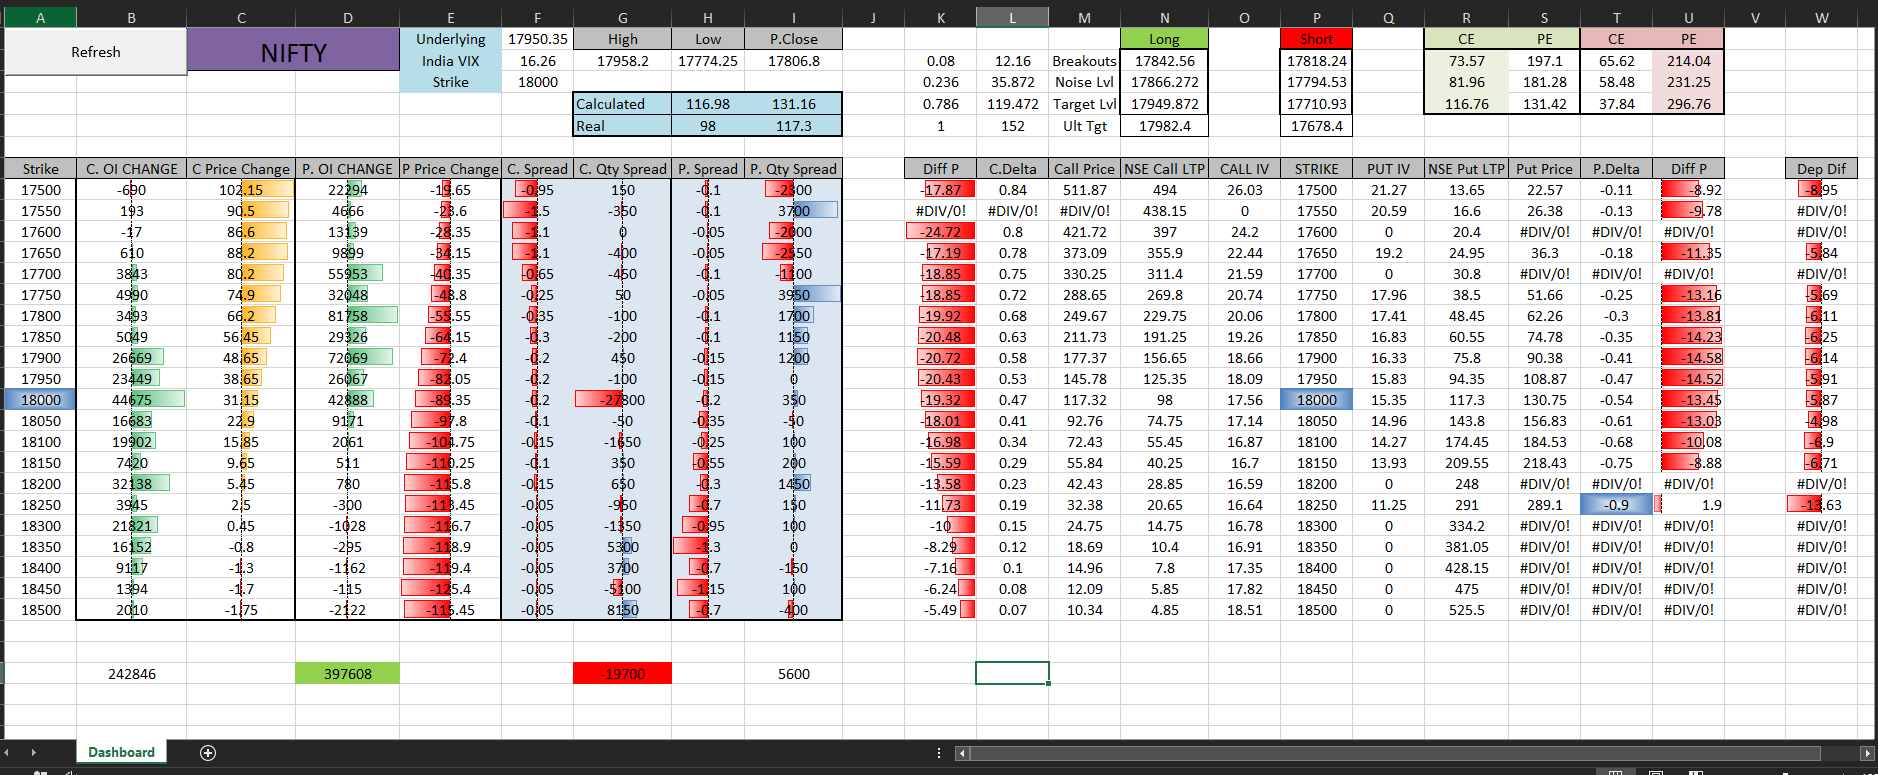The height and width of the screenshot is (775, 1878).
Task: Click the horizontal scrollbar right arrow
Action: [x=1867, y=753]
